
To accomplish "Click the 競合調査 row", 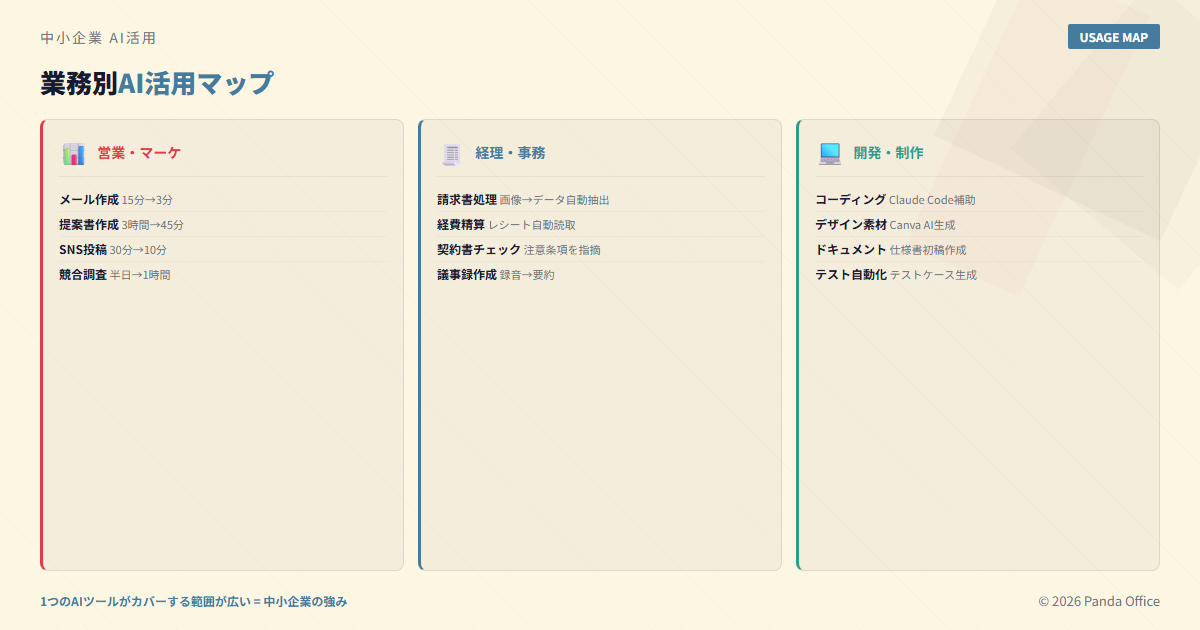I will coord(115,275).
